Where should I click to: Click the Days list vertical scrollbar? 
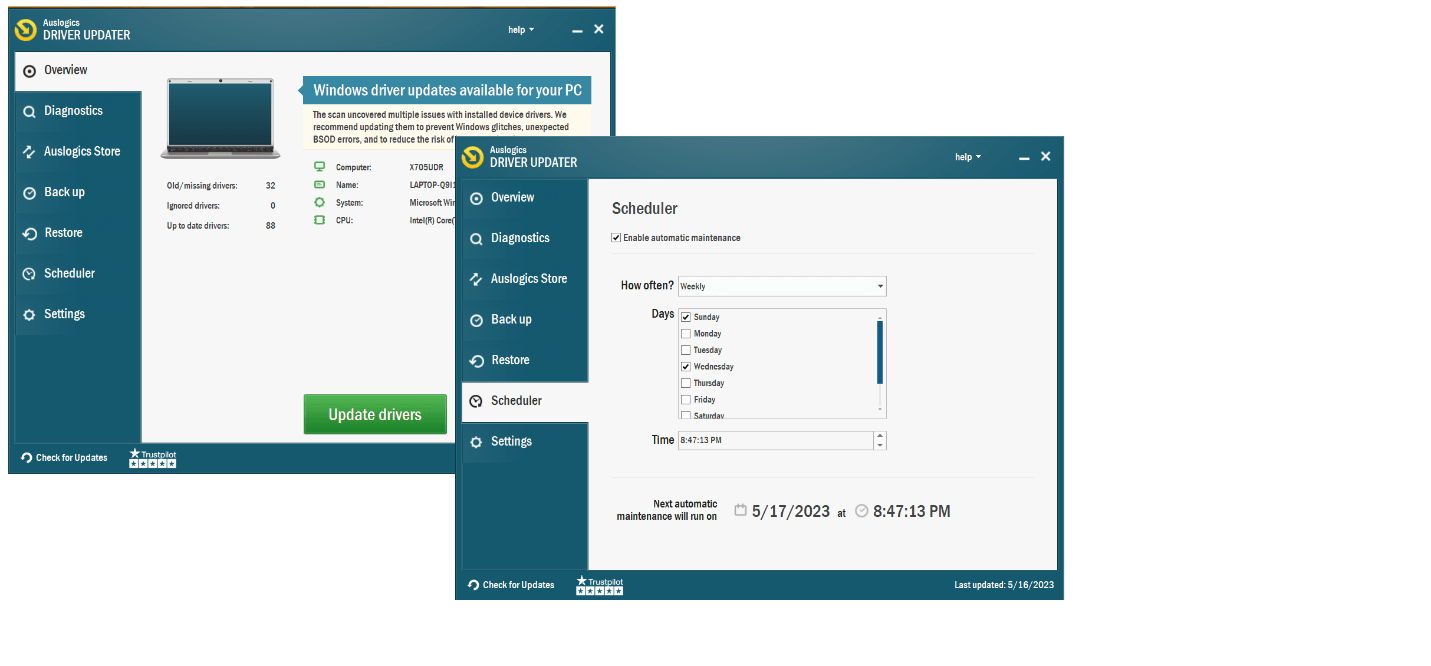pos(880,352)
